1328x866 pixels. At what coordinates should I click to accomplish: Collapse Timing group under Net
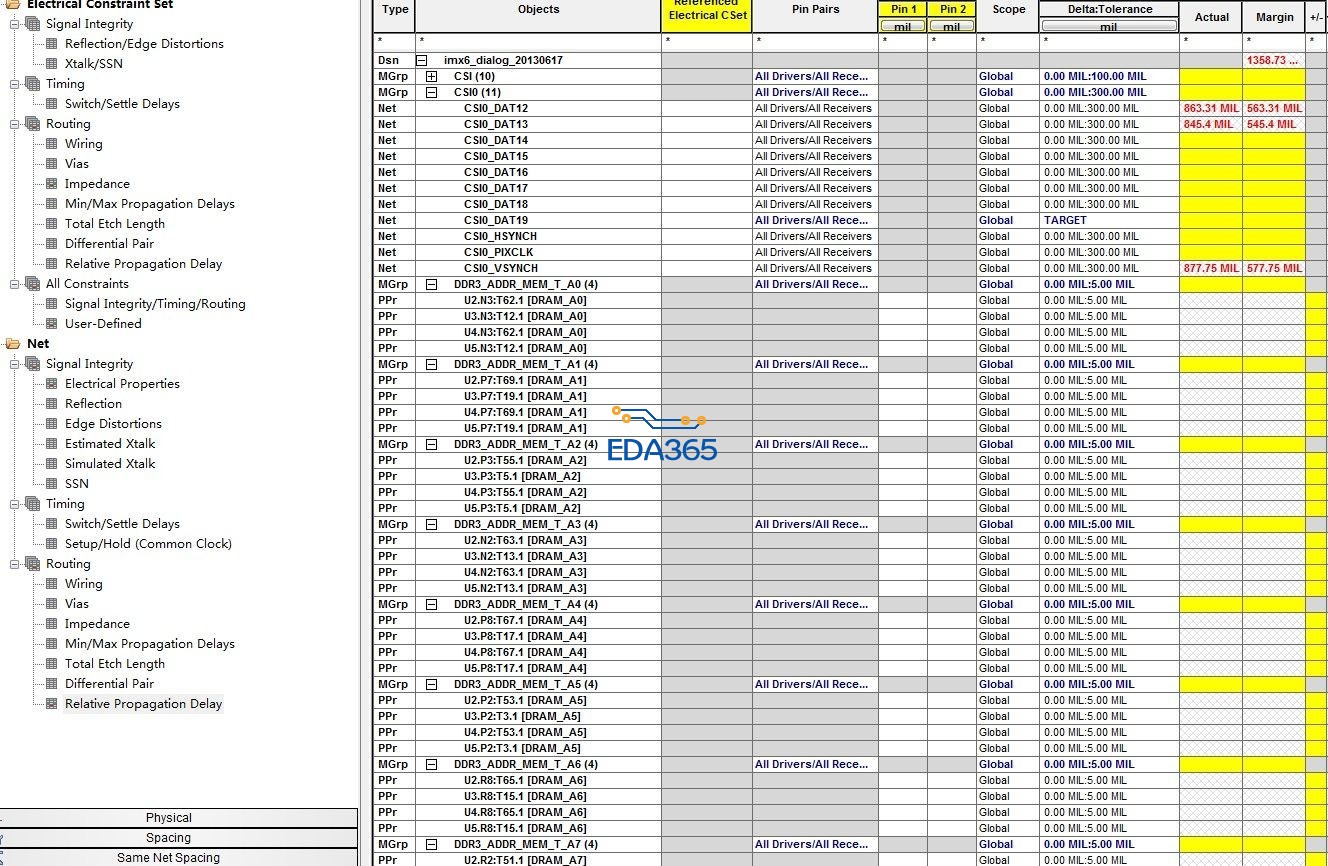click(x=15, y=504)
